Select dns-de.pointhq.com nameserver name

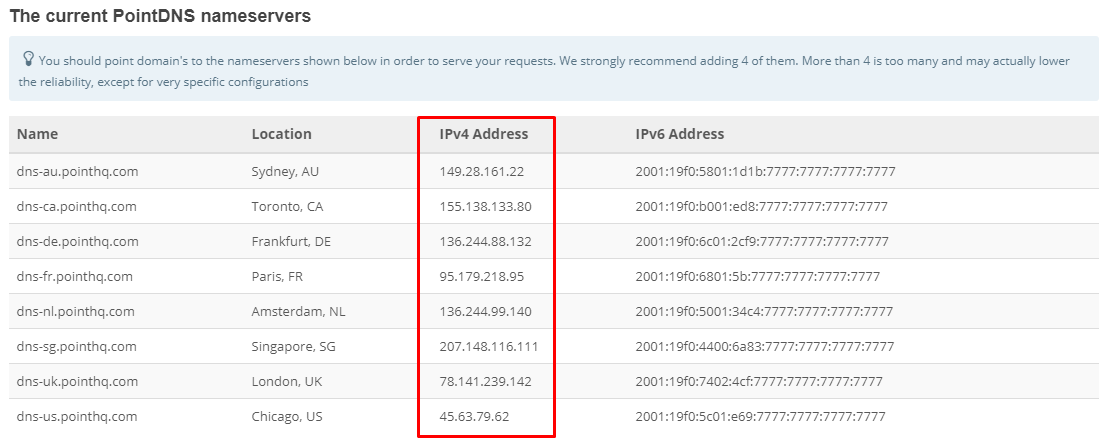pos(77,241)
